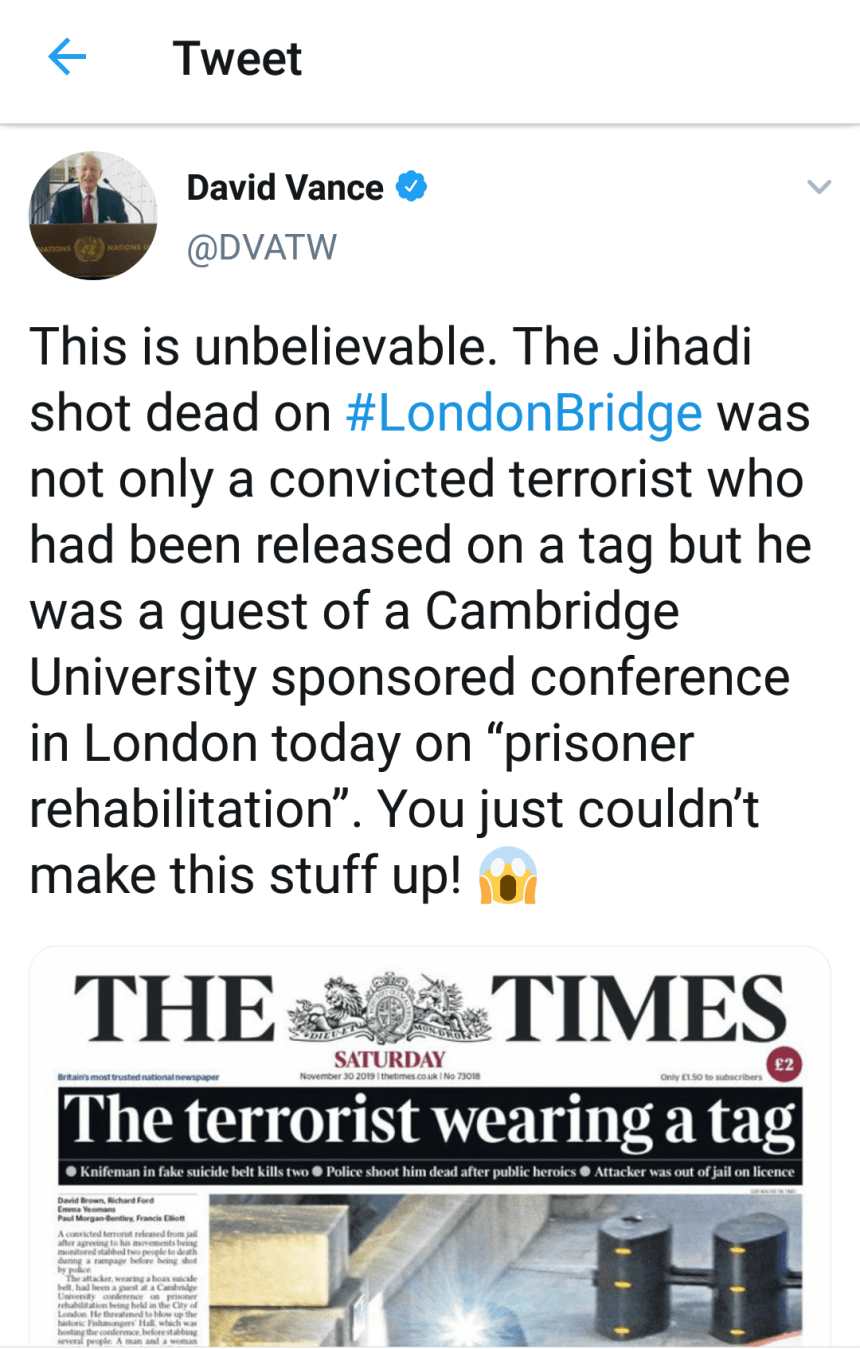Click the blue verified badge
This screenshot has width=860, height=1349.
pos(412,187)
